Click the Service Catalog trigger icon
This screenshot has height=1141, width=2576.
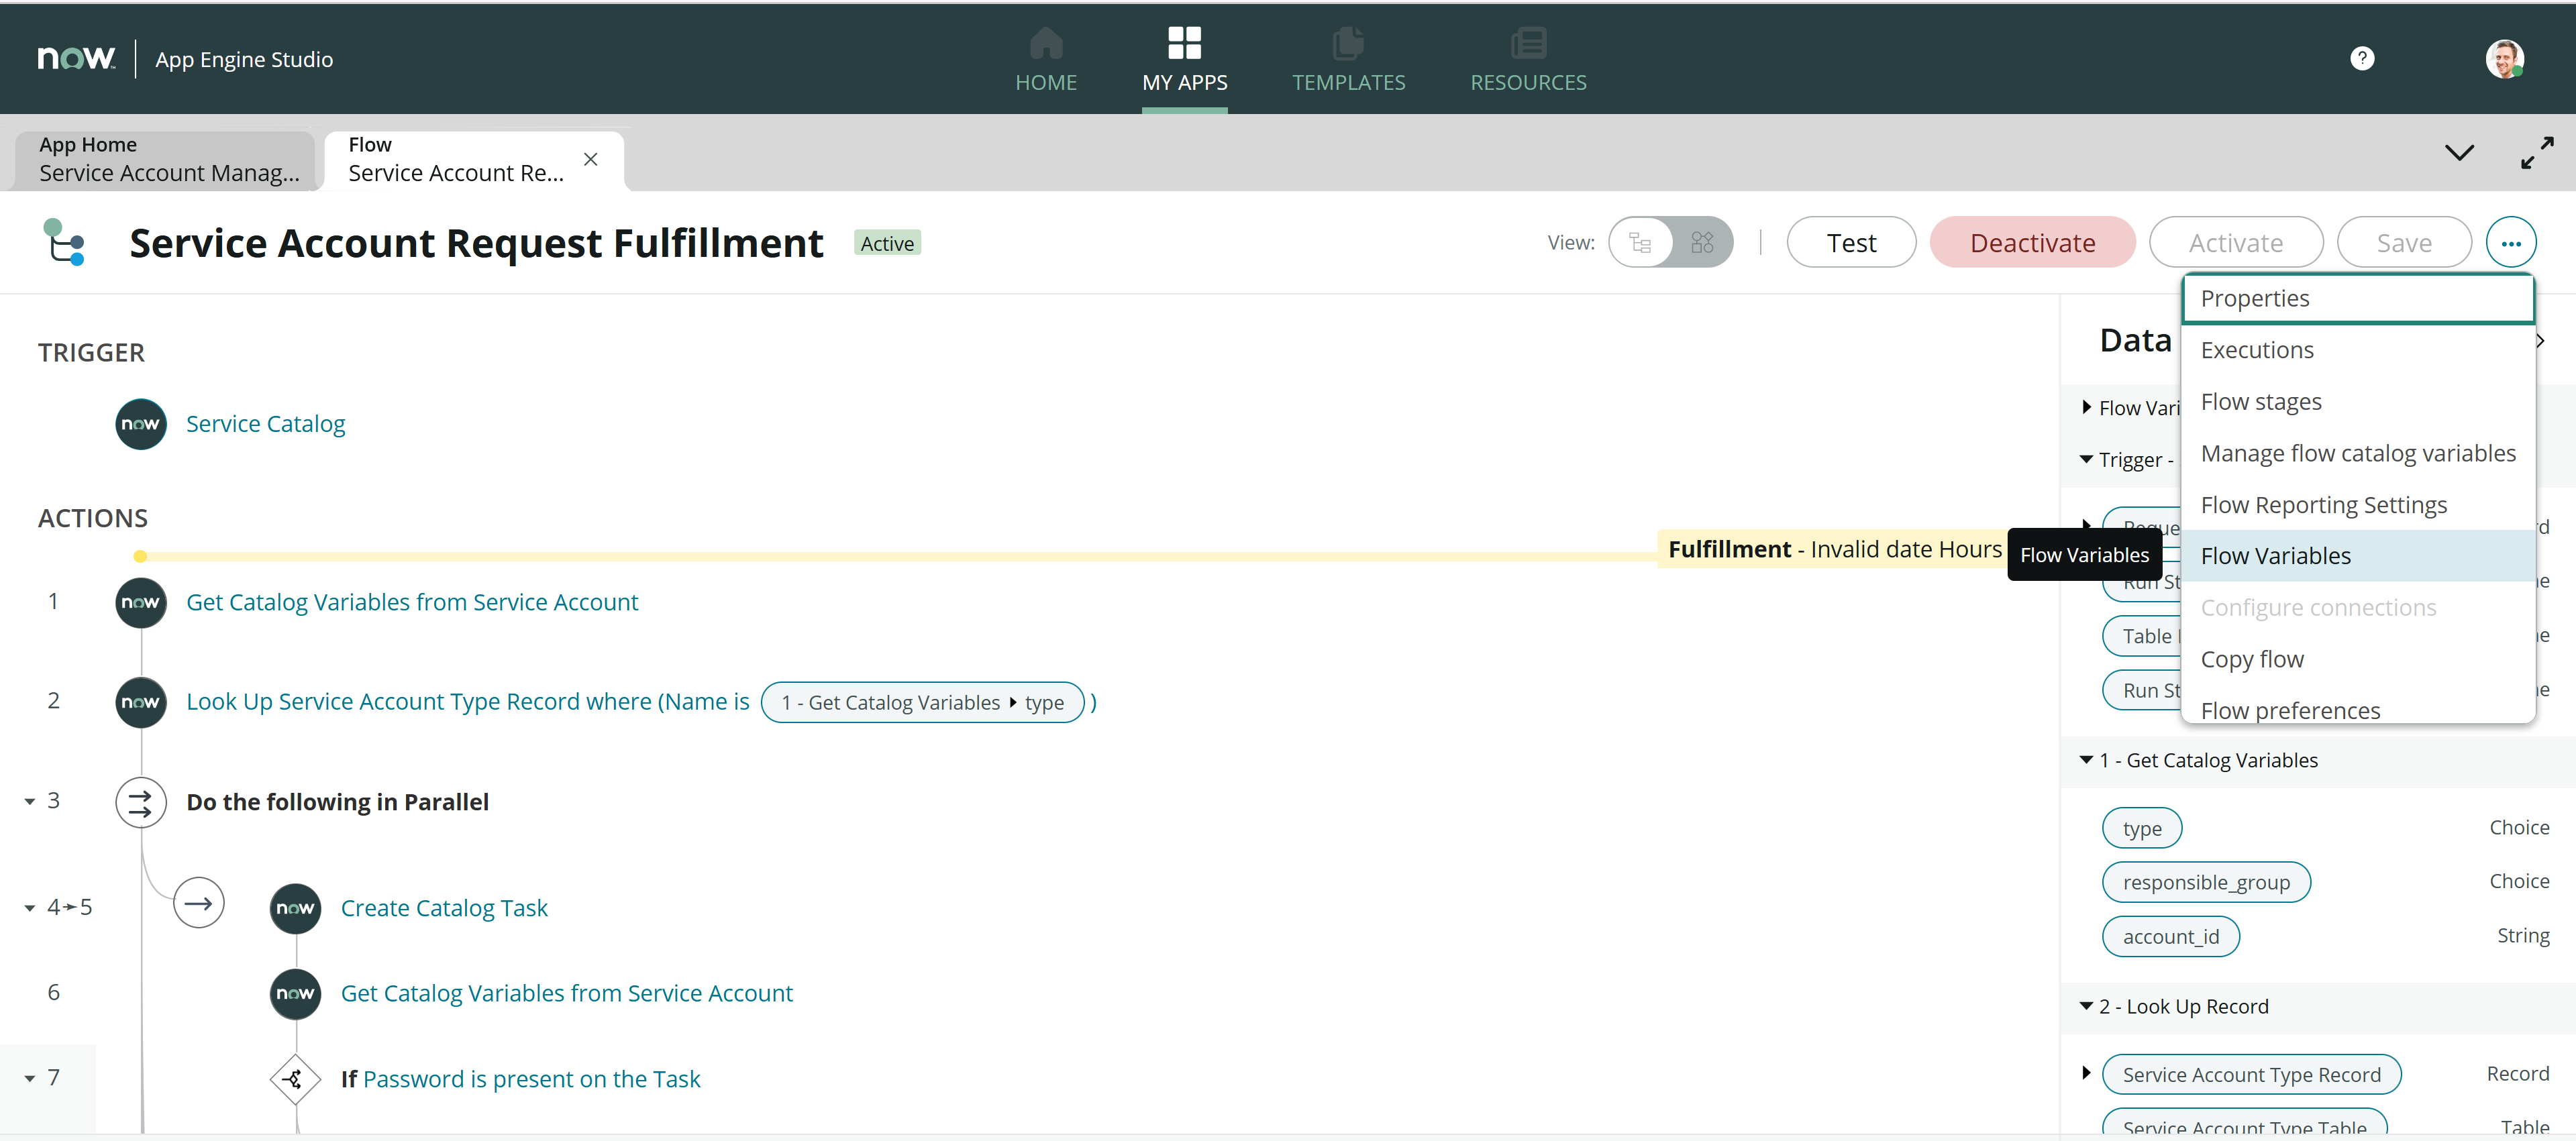[140, 423]
